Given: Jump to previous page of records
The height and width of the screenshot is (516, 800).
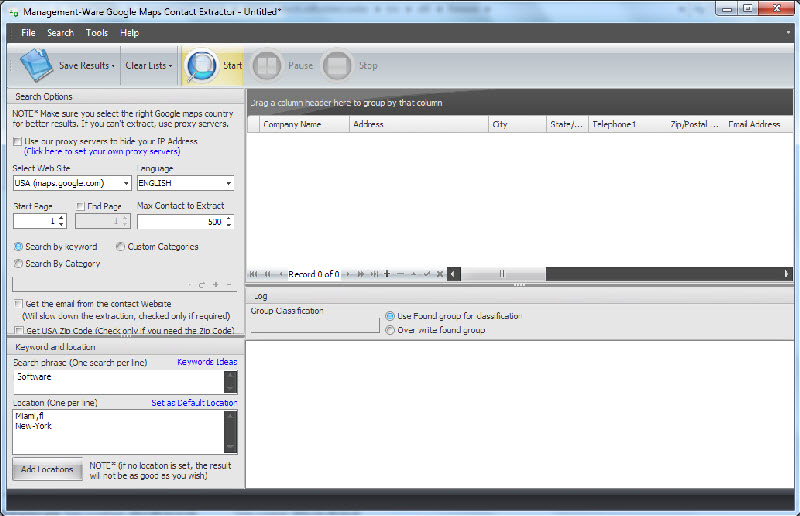Looking at the screenshot, I should pyautogui.click(x=267, y=274).
